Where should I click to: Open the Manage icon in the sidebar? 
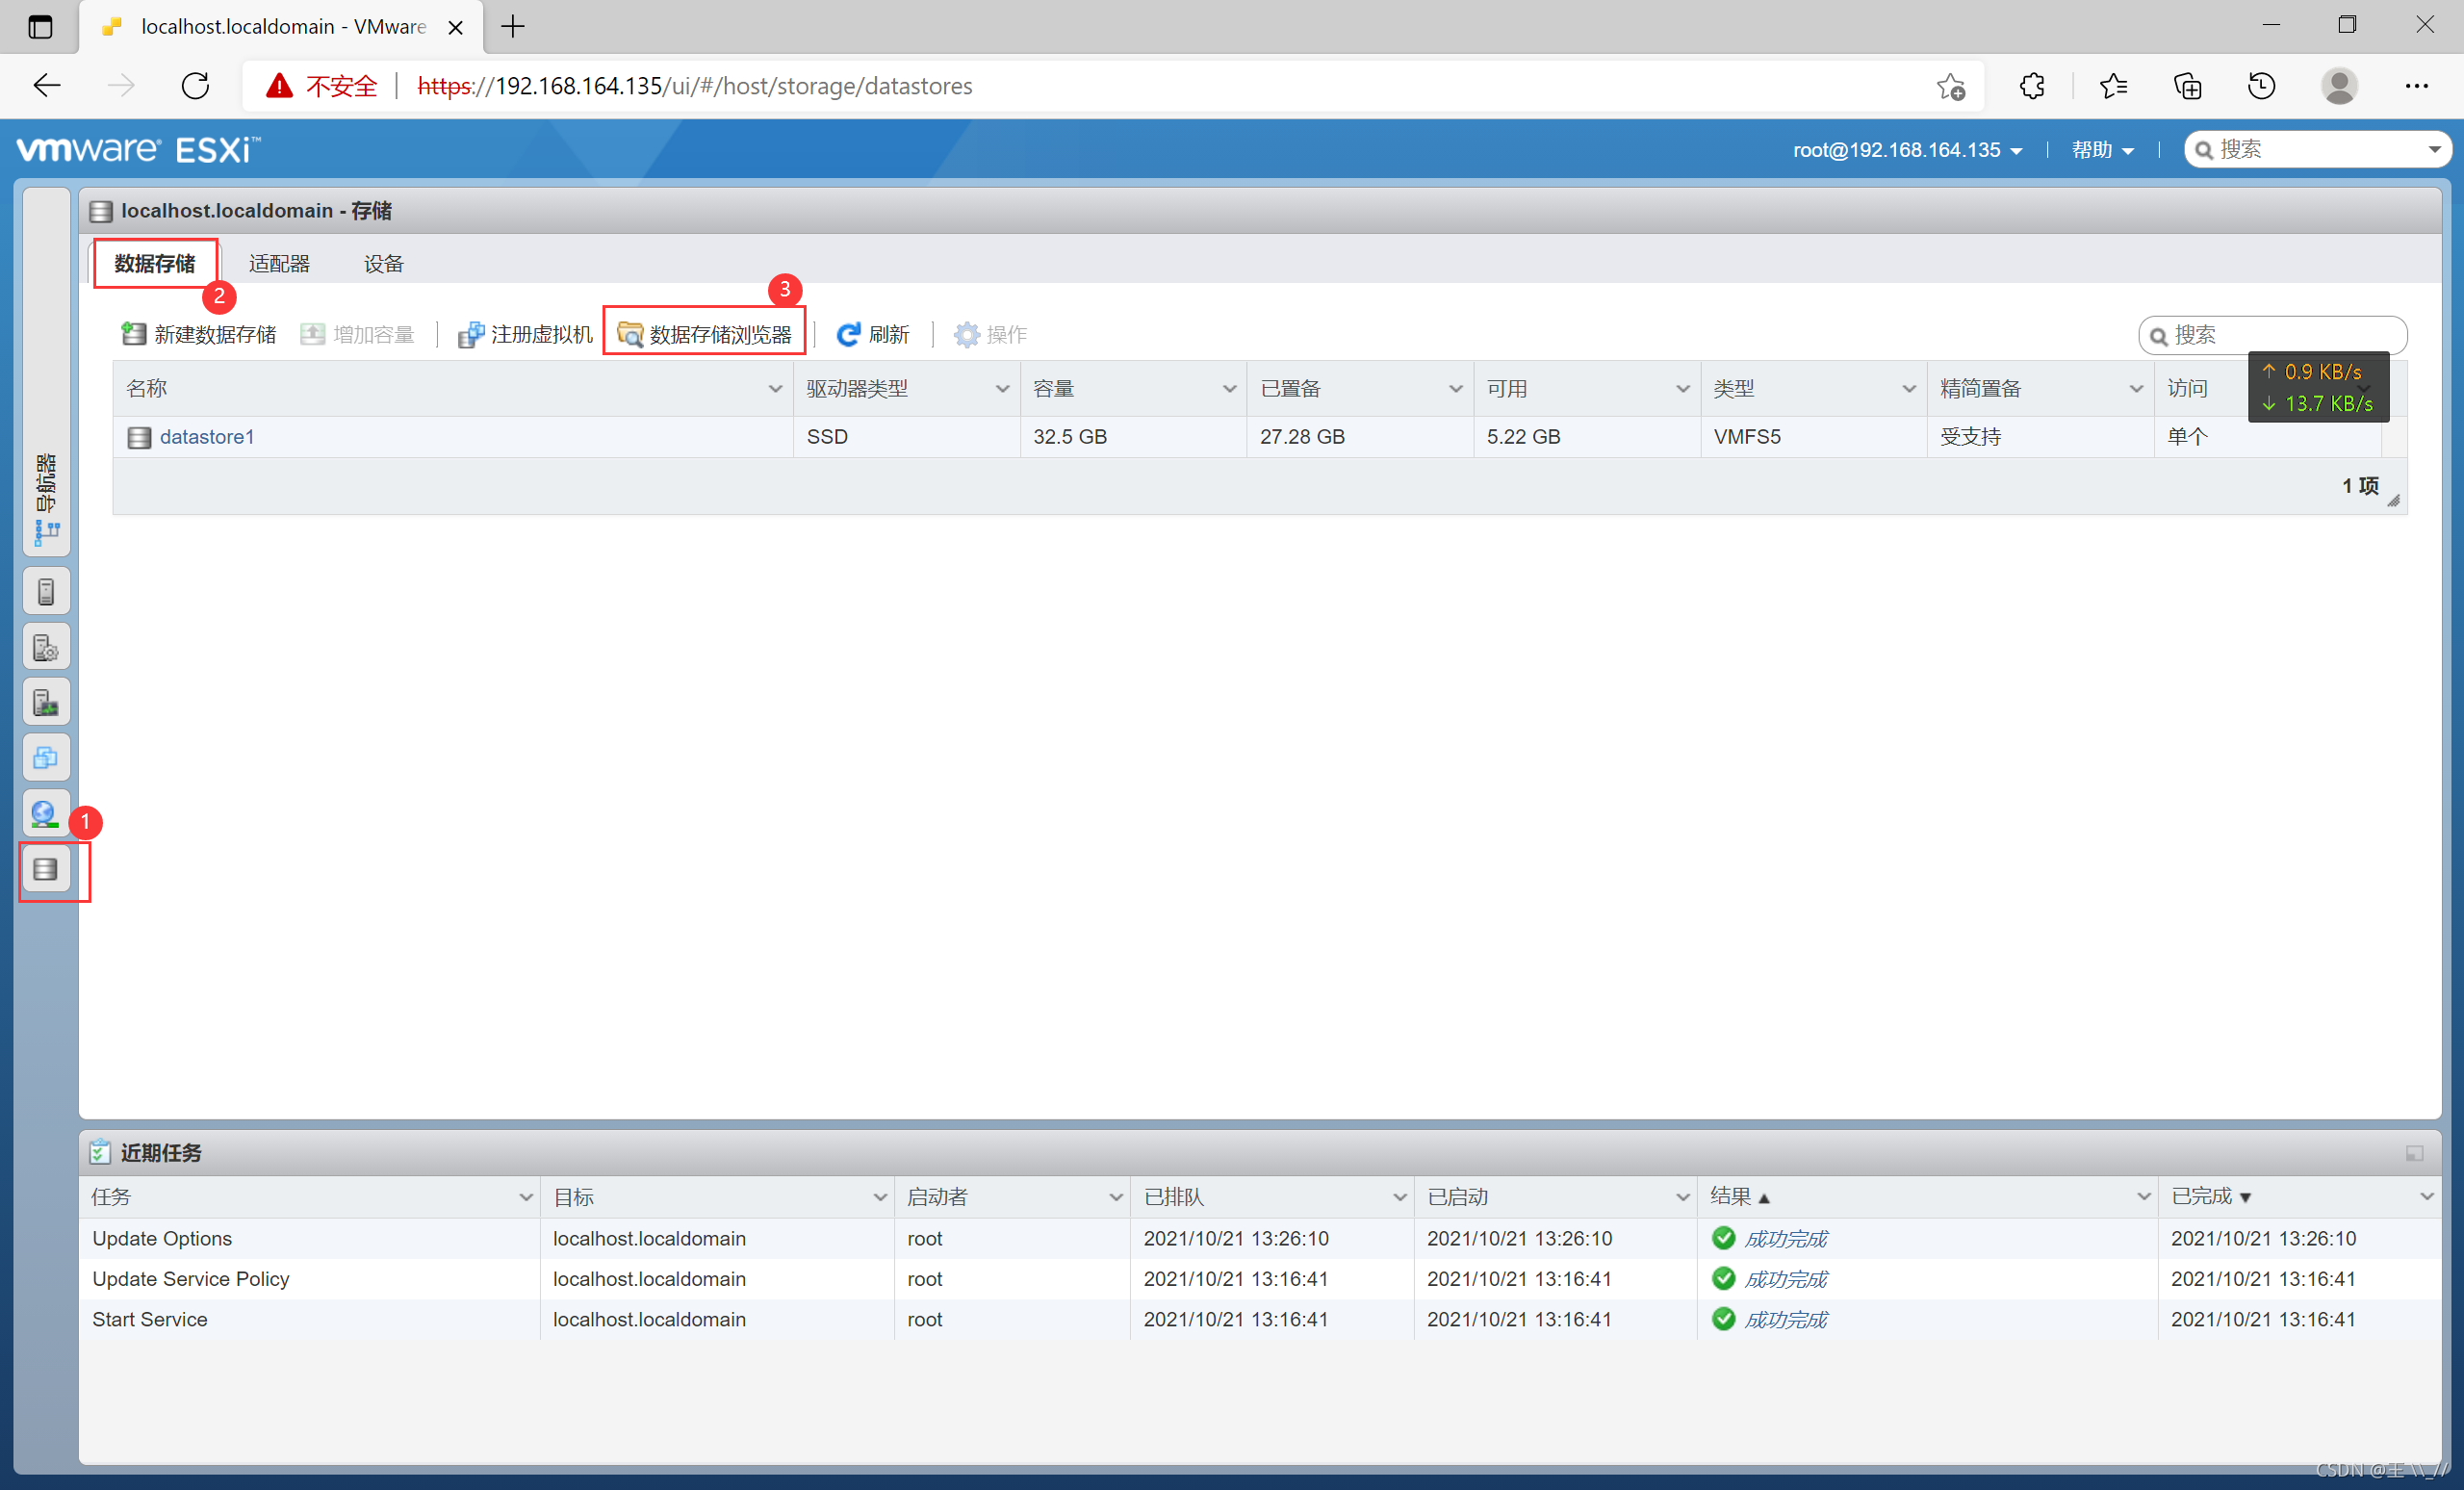pos(46,648)
